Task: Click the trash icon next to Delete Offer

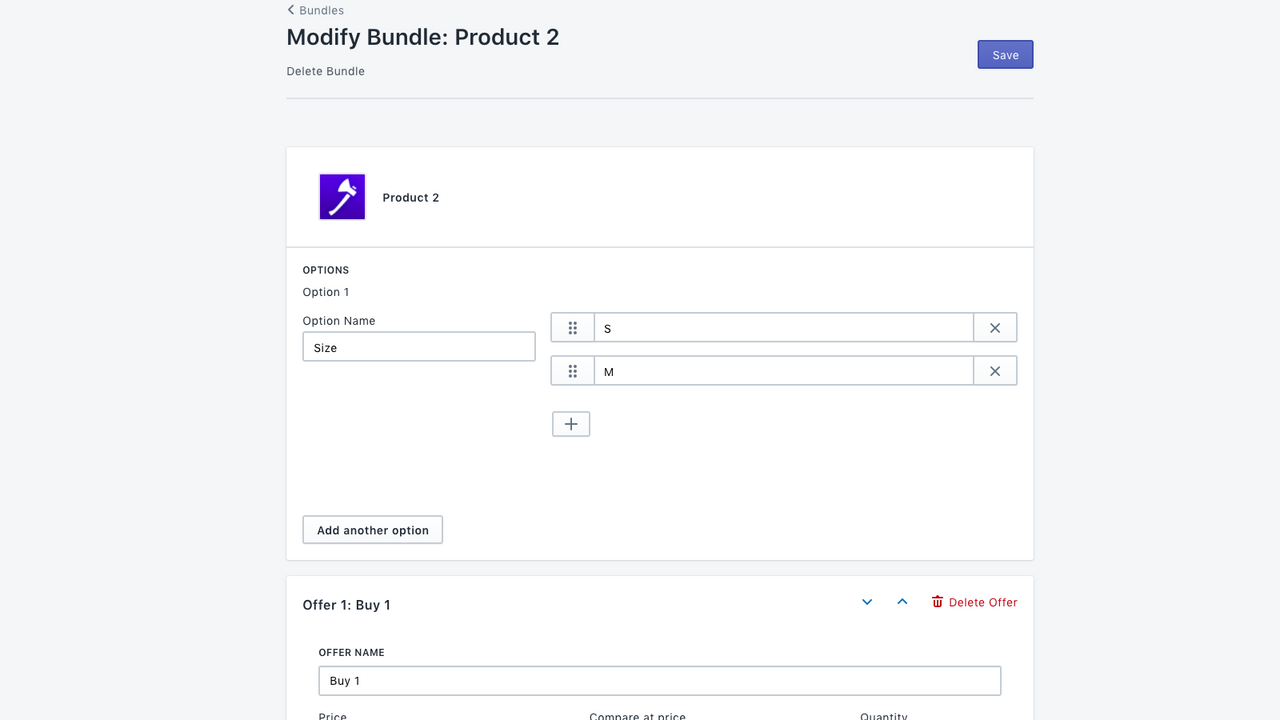Action: tap(937, 601)
